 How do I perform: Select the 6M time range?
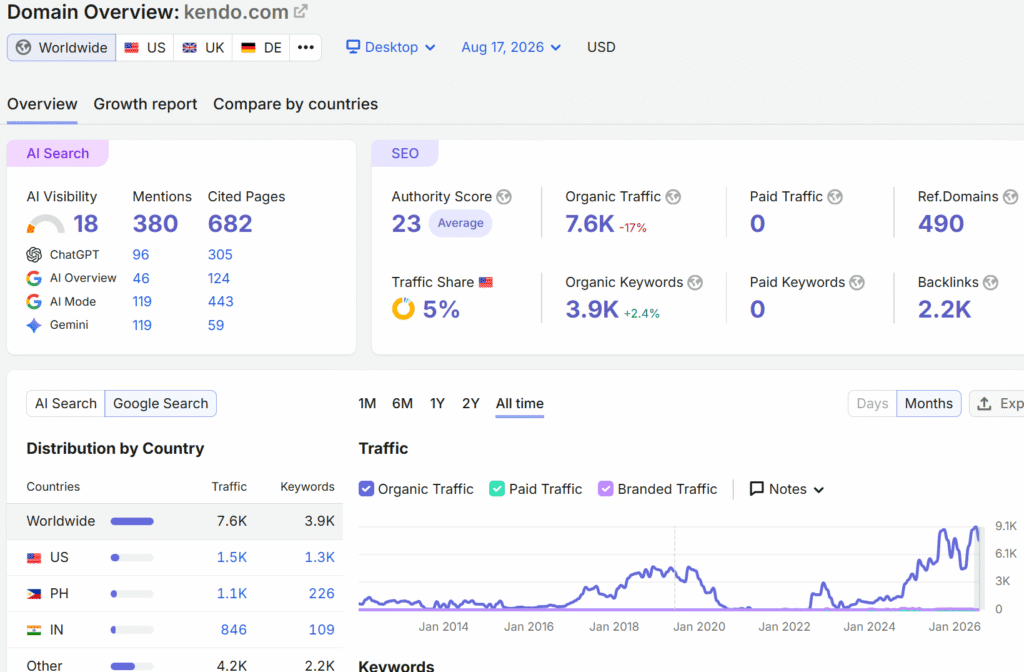click(402, 404)
